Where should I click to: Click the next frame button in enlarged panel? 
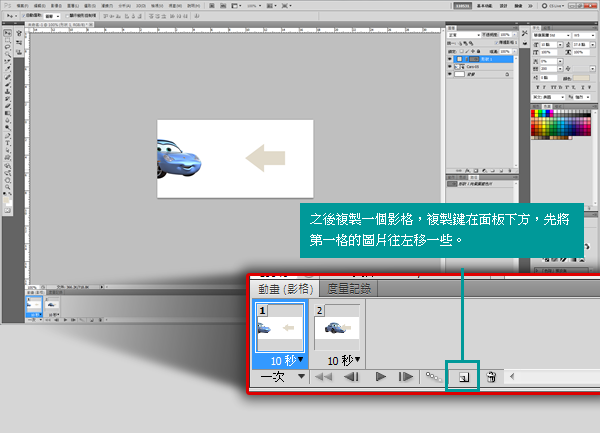[x=405, y=377]
